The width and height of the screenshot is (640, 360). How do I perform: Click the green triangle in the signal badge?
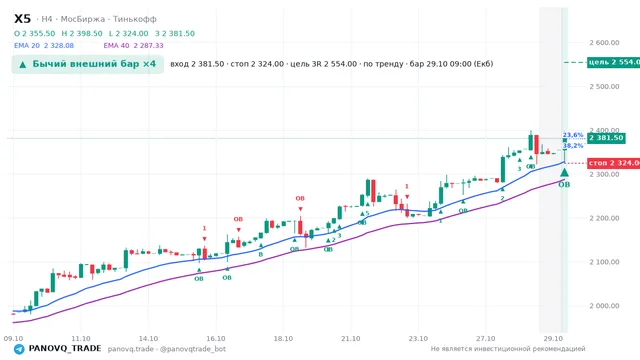(23, 64)
